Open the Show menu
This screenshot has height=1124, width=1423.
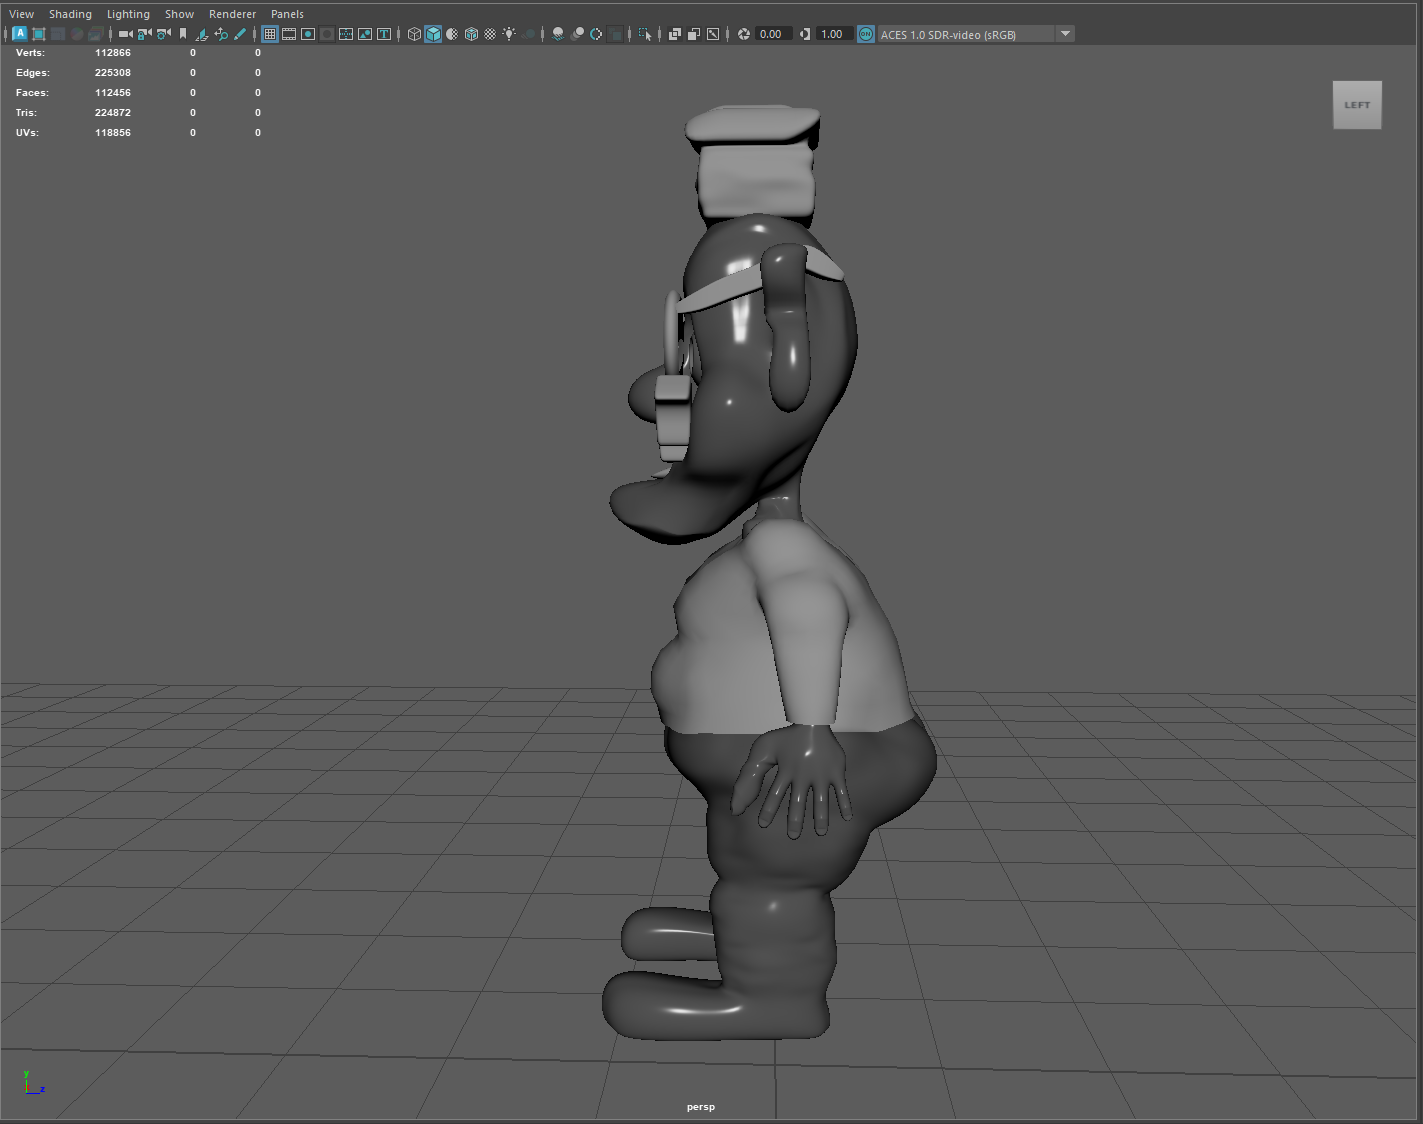[179, 14]
